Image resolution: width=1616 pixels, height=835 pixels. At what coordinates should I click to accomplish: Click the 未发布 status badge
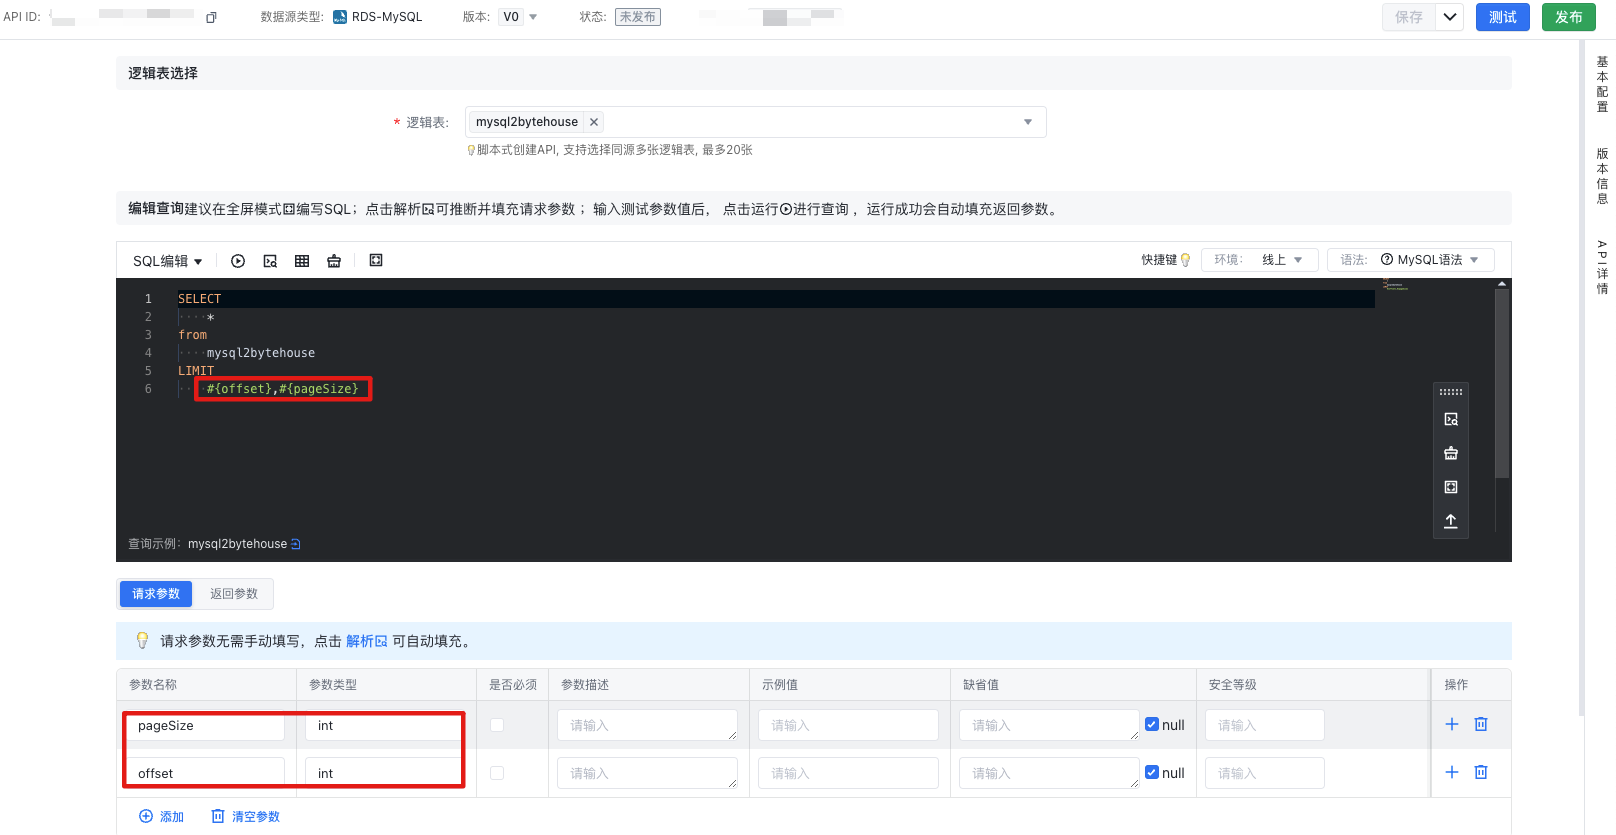[637, 17]
